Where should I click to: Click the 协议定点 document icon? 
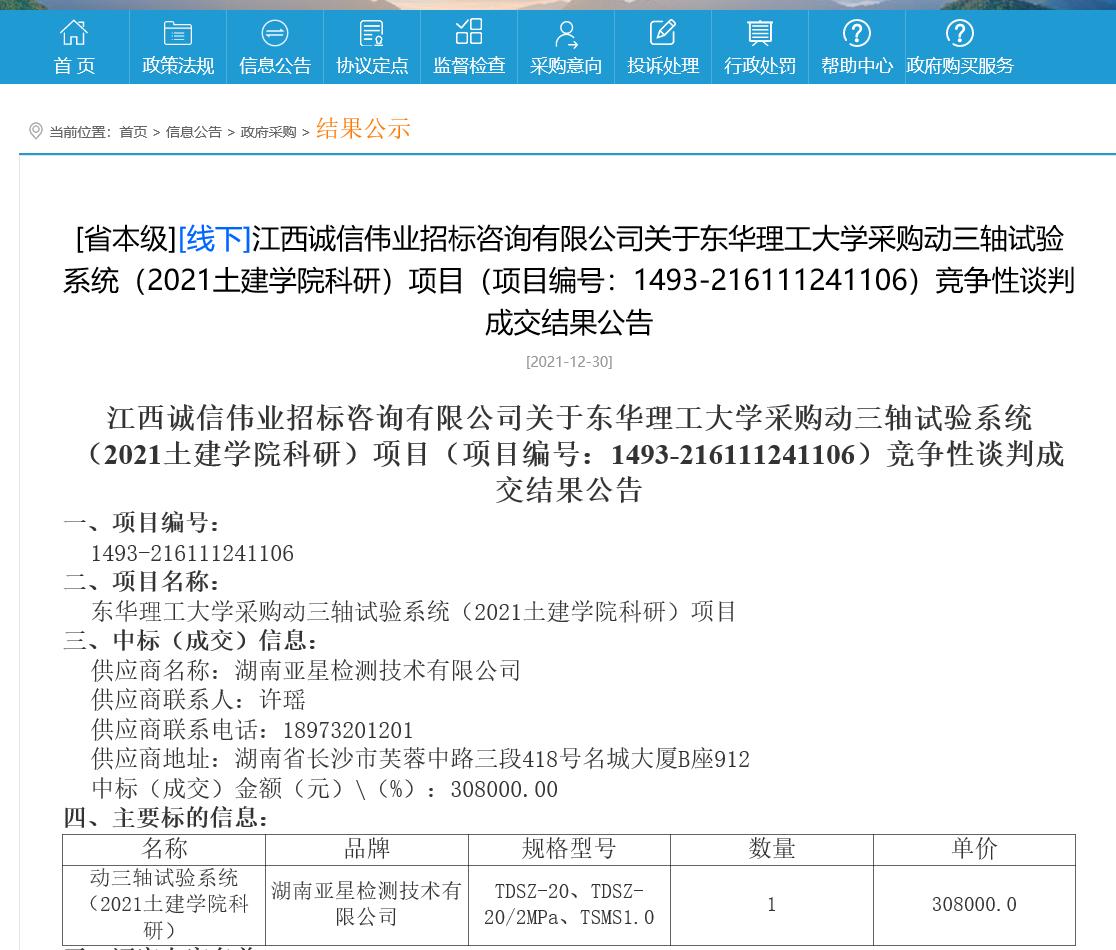pyautogui.click(x=372, y=33)
